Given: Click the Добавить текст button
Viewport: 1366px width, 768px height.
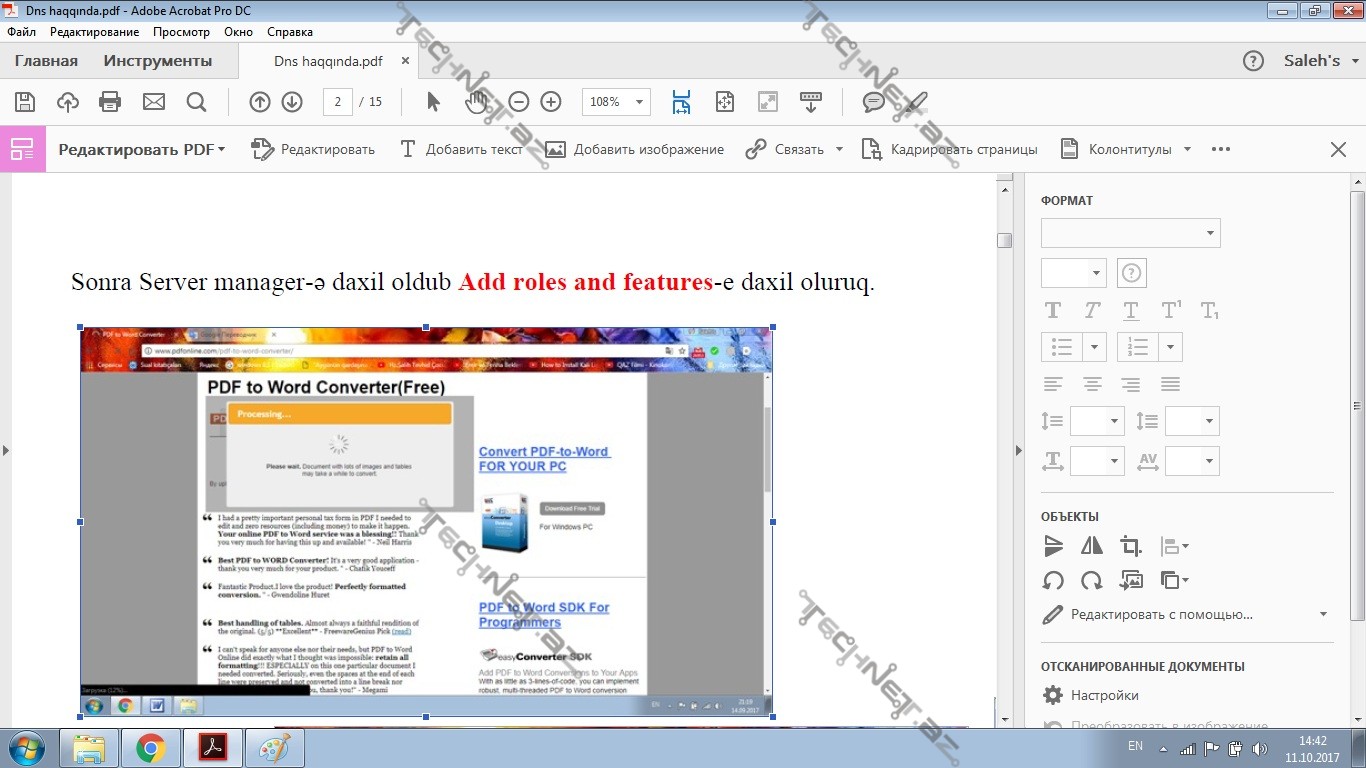Looking at the screenshot, I should tap(461, 149).
